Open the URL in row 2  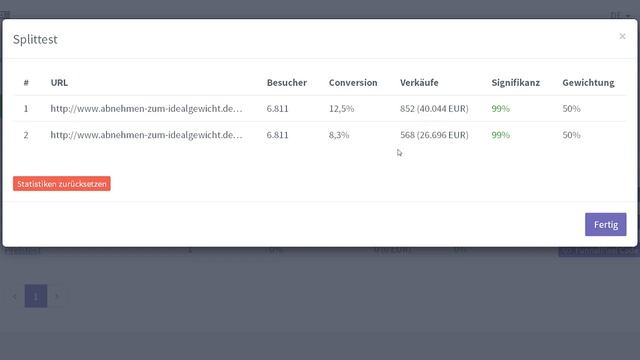146,135
